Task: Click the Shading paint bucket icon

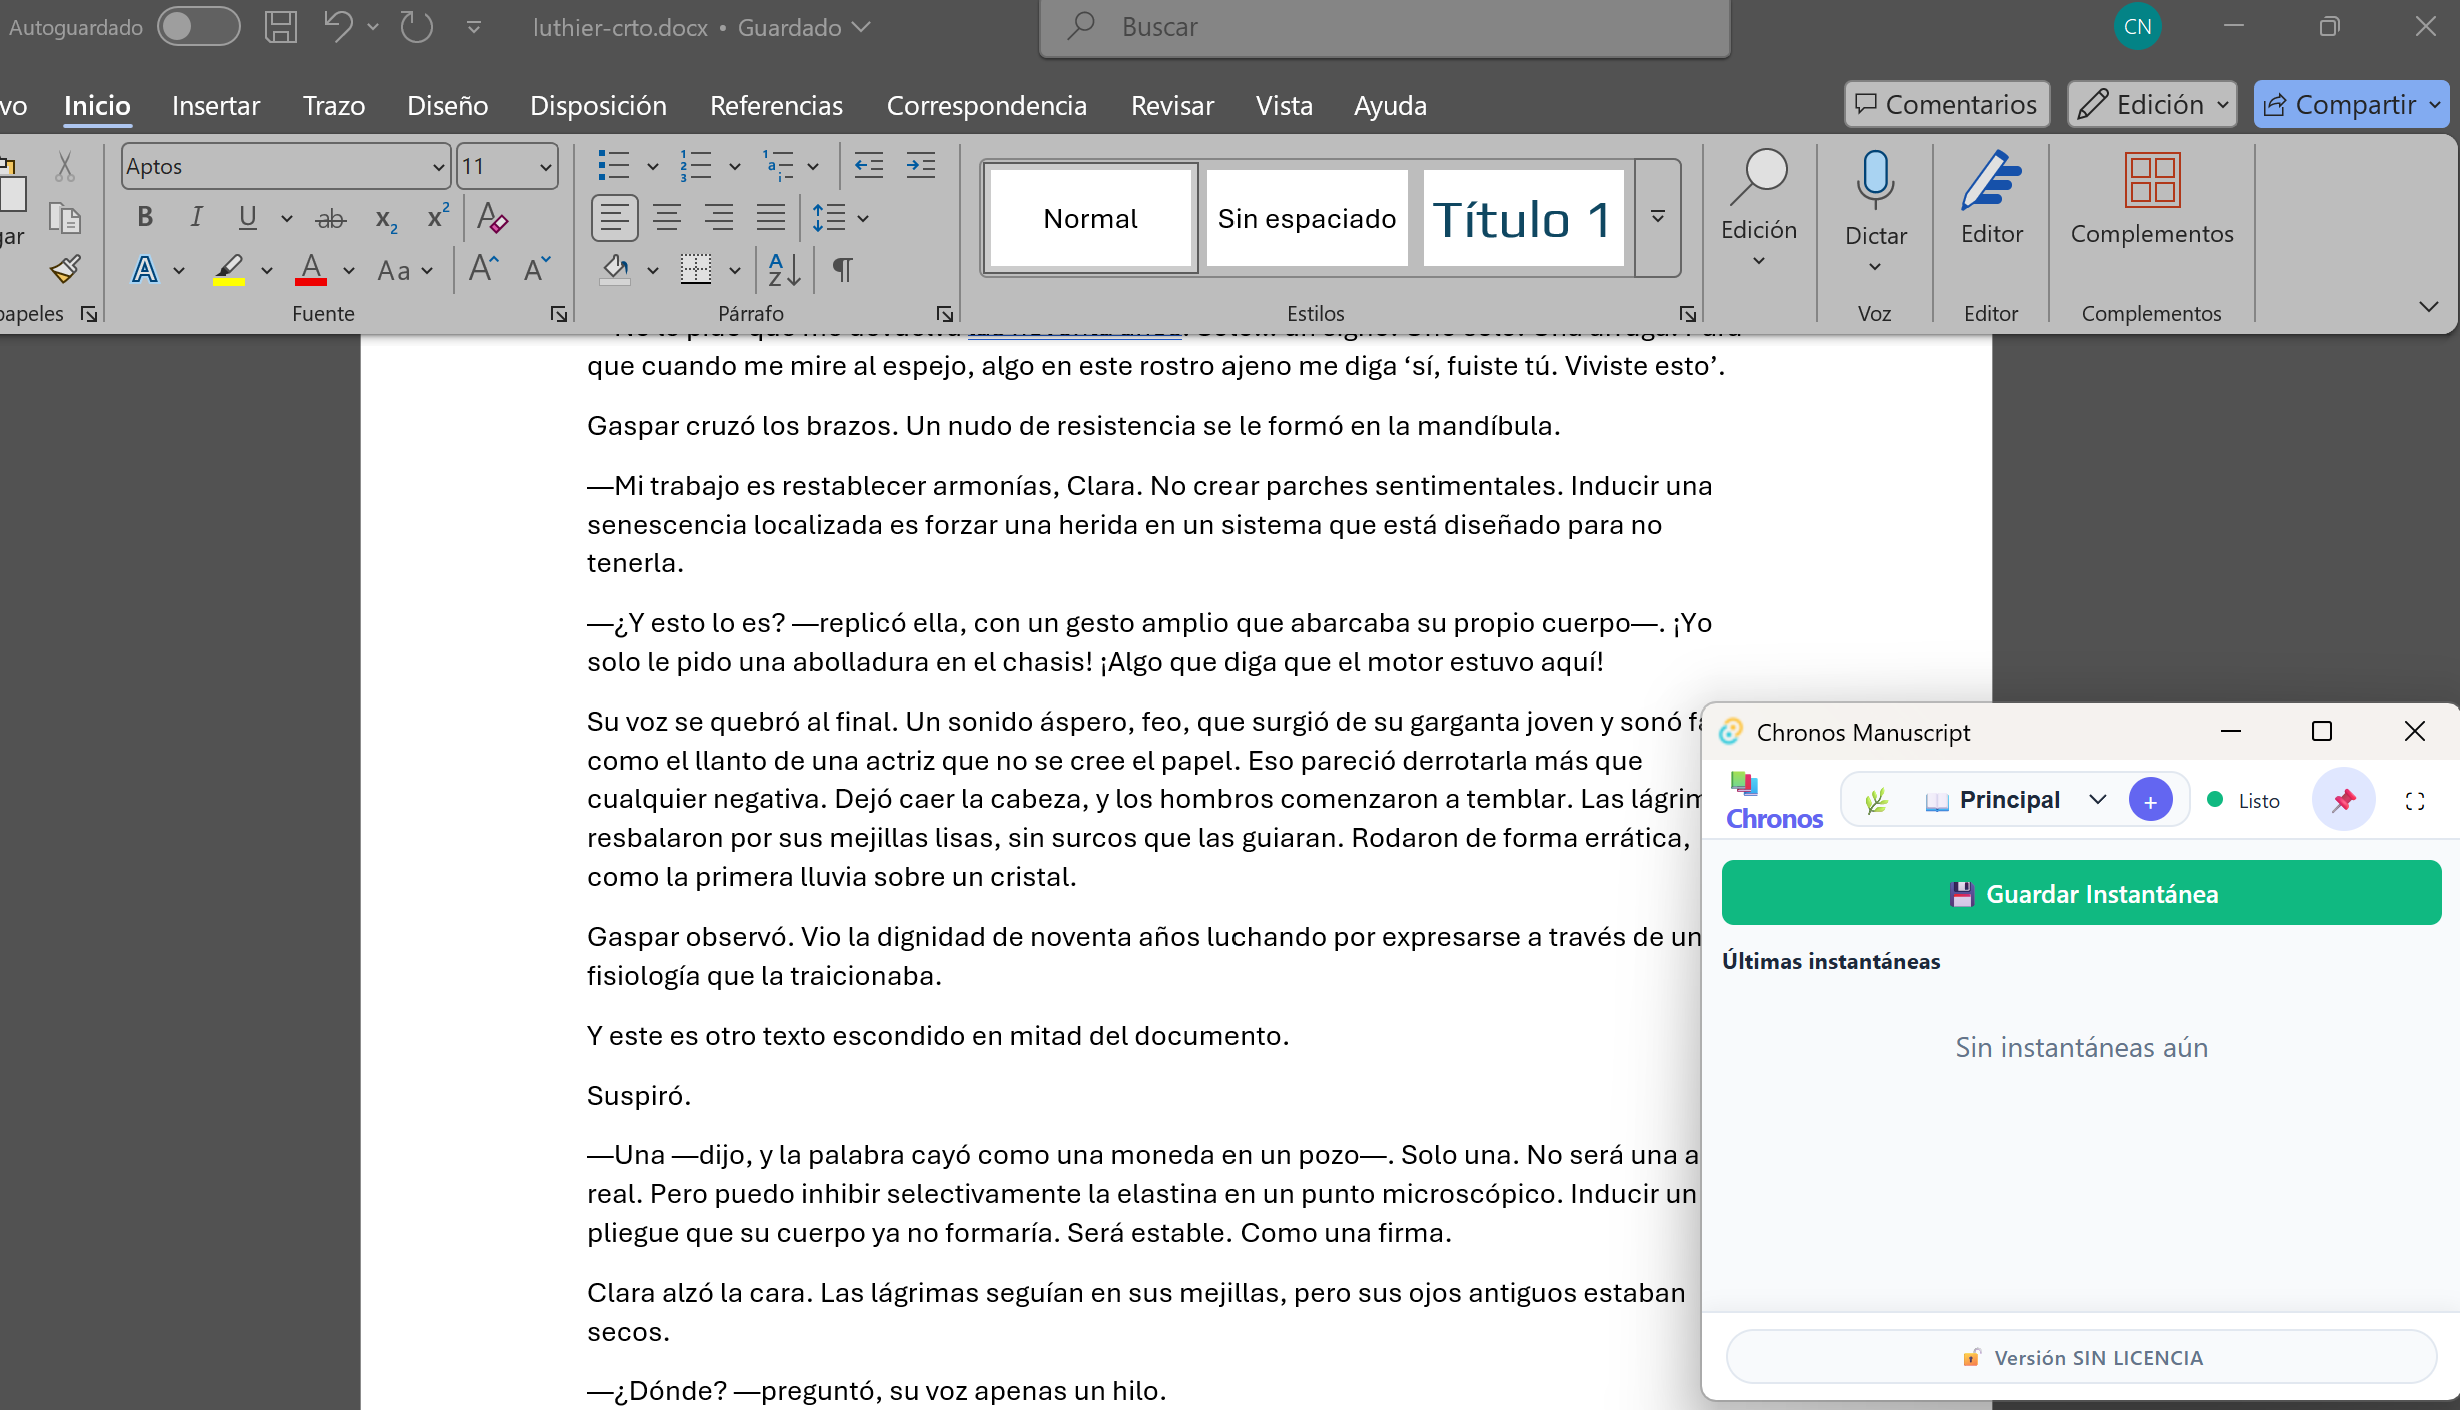Action: 616,269
